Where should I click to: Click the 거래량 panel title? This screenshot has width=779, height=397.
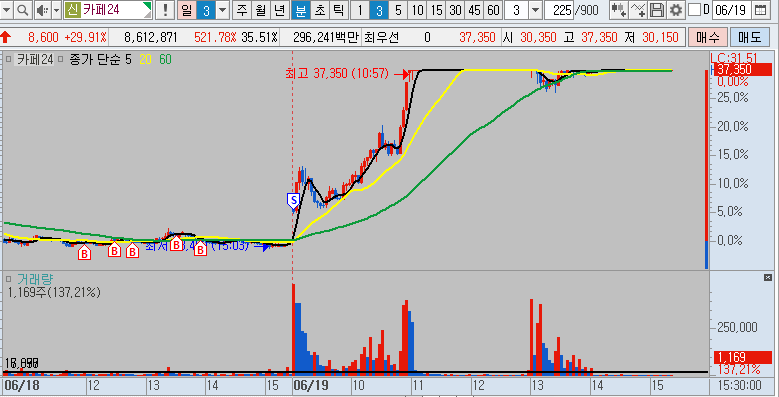pos(35,279)
